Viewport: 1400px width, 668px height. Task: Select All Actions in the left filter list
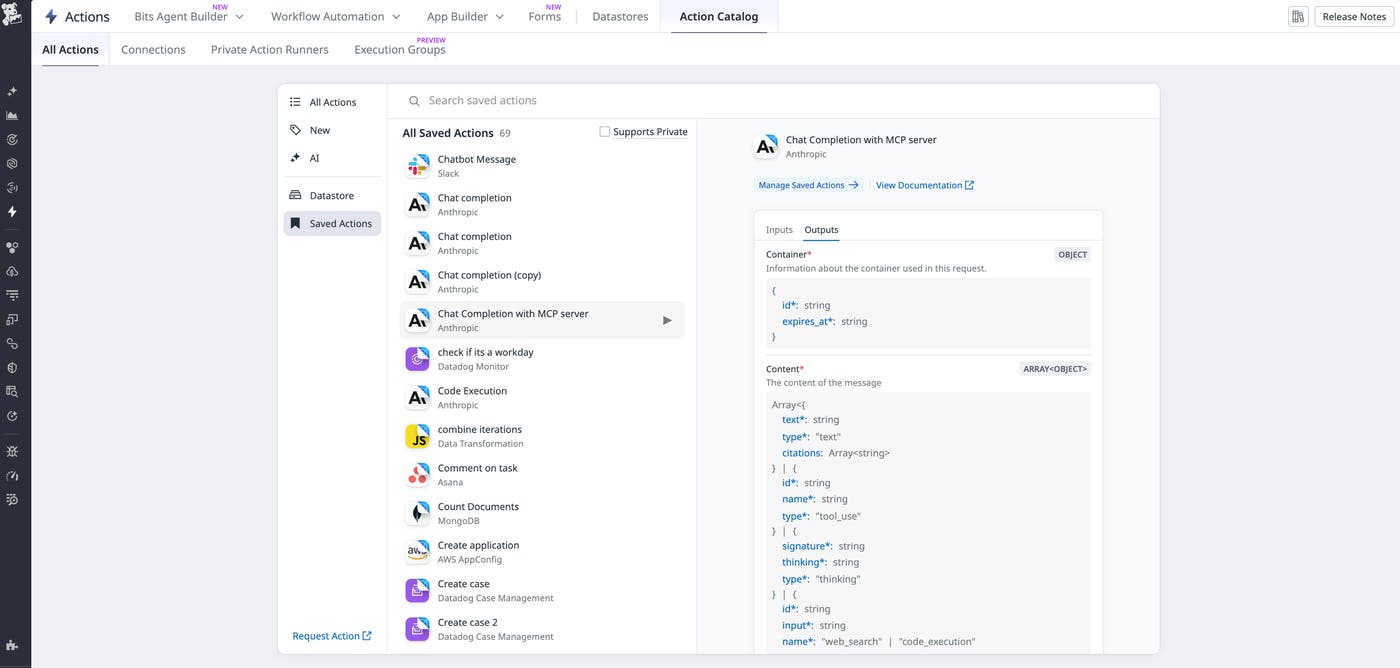(x=332, y=102)
